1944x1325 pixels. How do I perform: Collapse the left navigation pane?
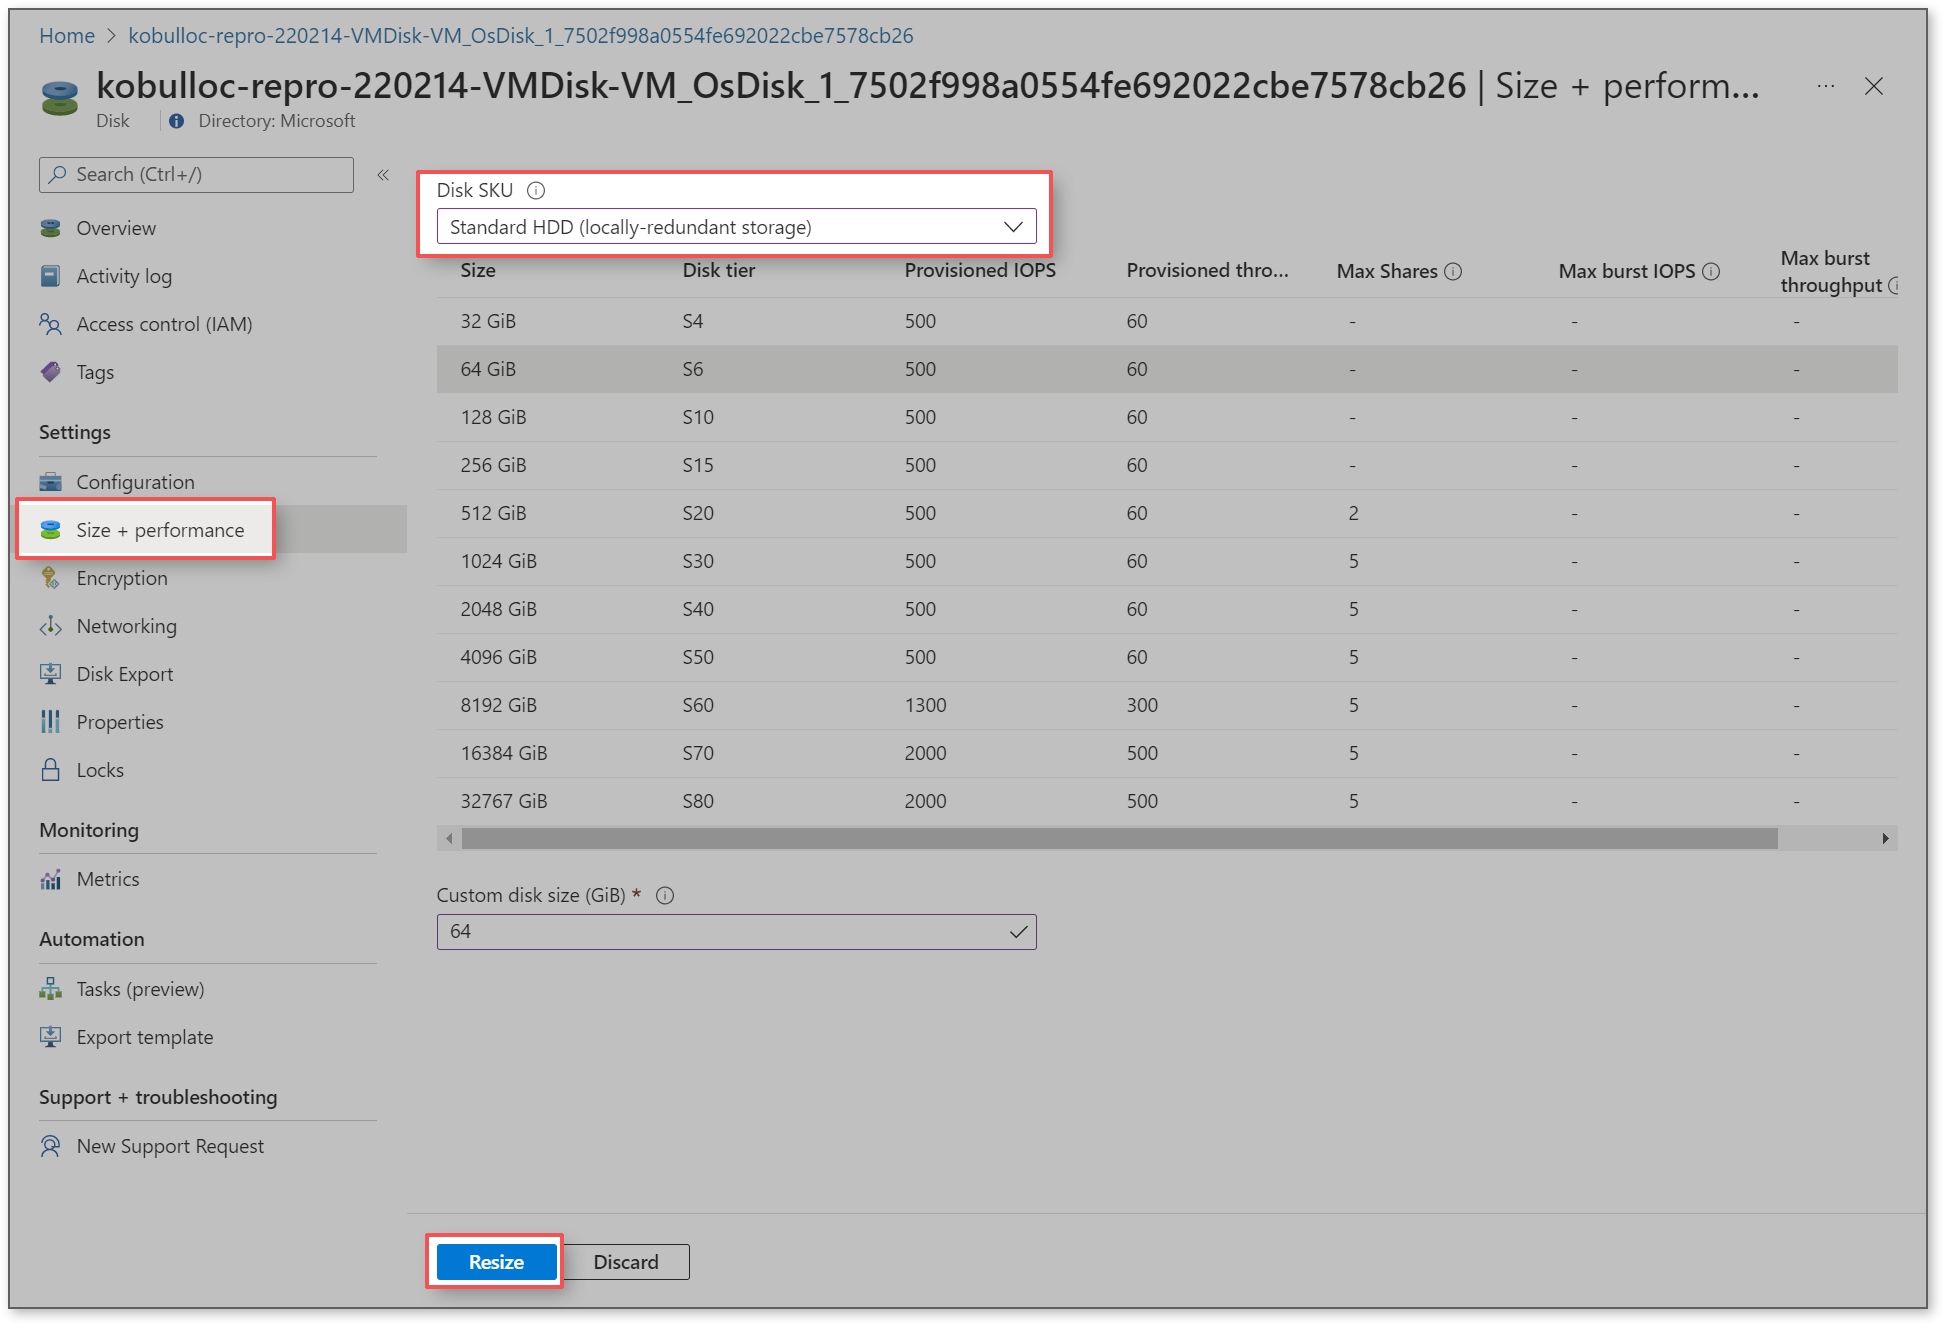coord(382,174)
